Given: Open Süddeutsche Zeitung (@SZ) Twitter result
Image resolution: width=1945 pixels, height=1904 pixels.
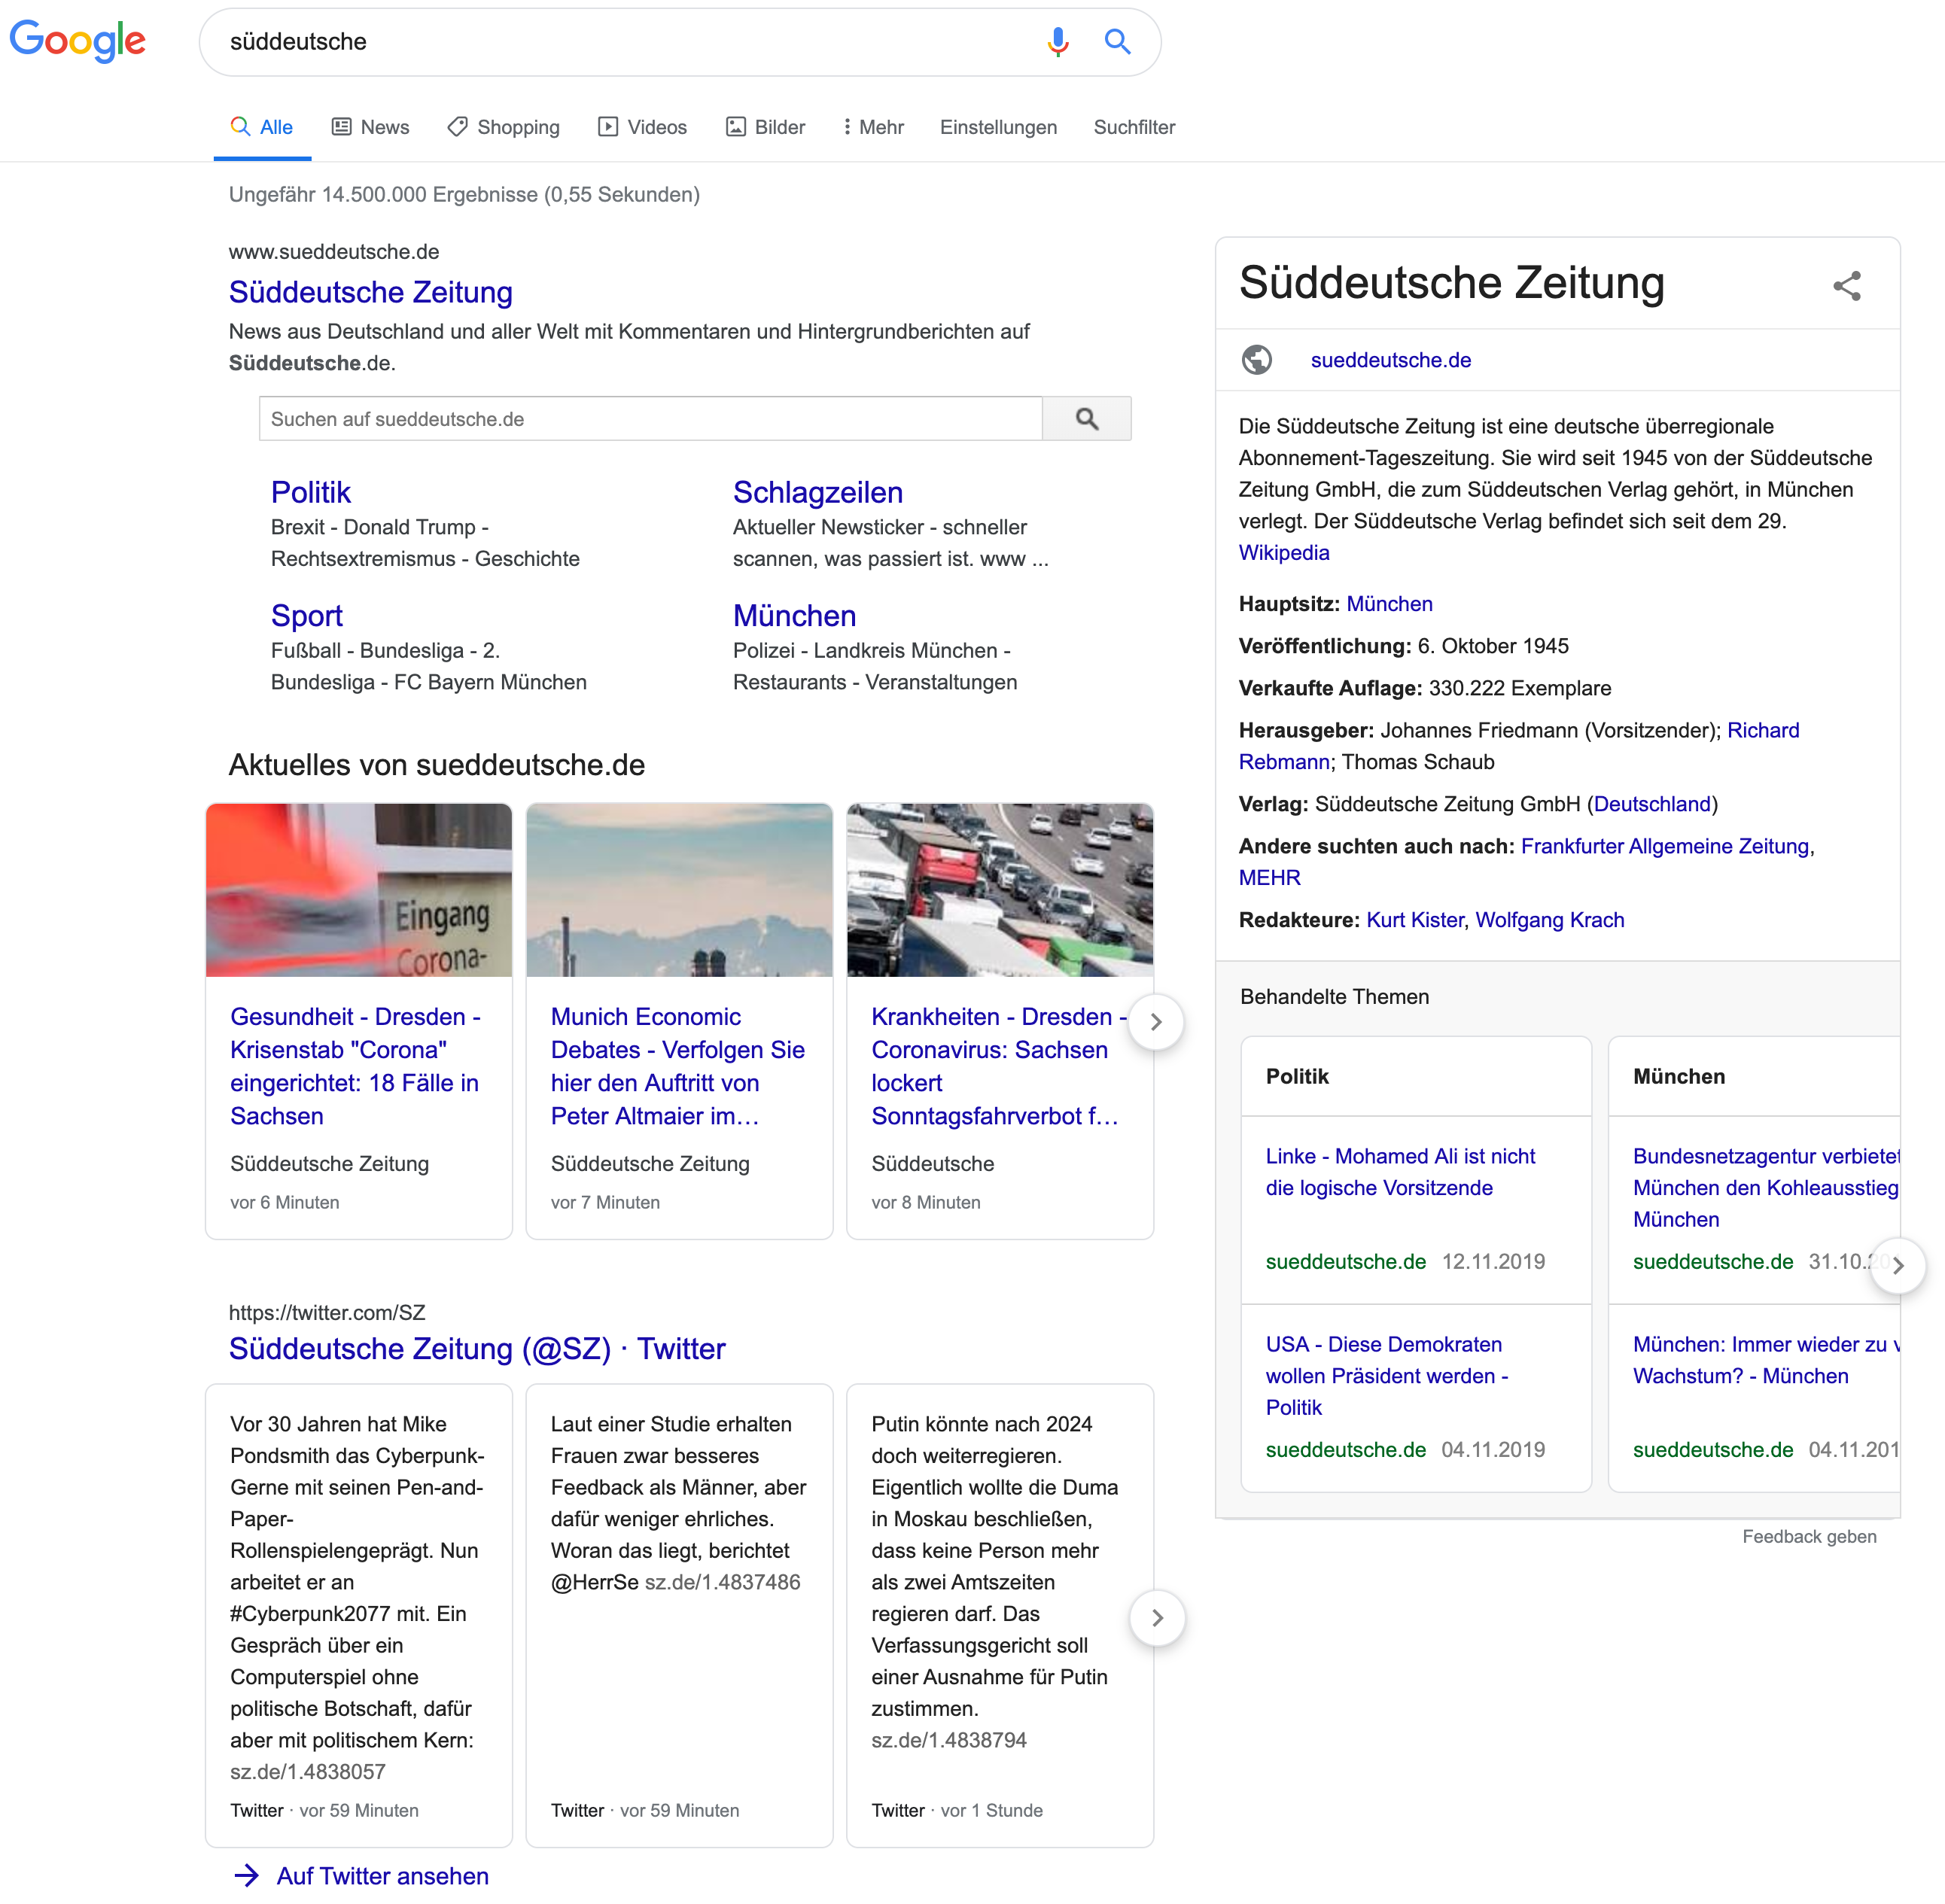Looking at the screenshot, I should (x=477, y=1348).
